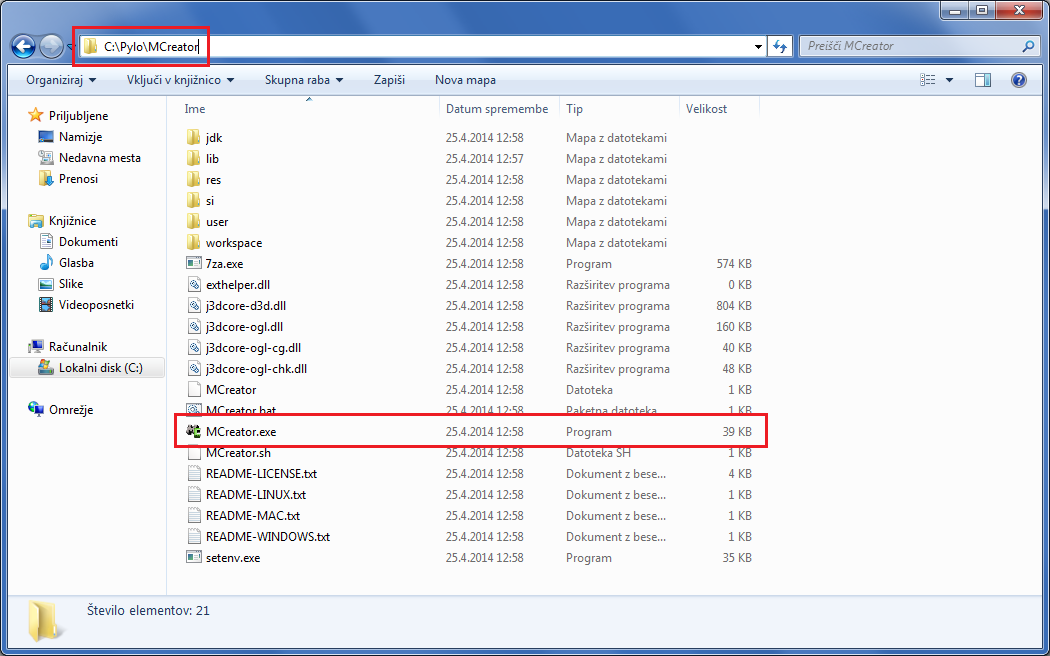Image resolution: width=1050 pixels, height=656 pixels.
Task: Click the large folder thumbnail in details pane
Action: tap(46, 620)
